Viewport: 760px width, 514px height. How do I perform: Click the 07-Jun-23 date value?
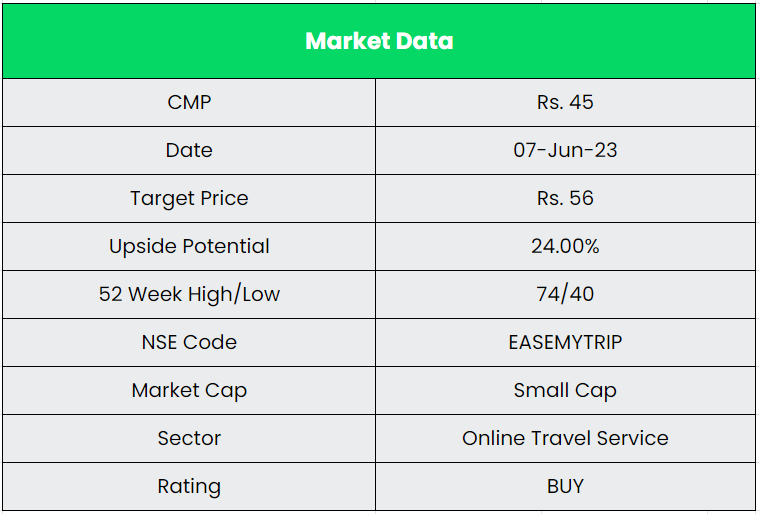coord(565,150)
